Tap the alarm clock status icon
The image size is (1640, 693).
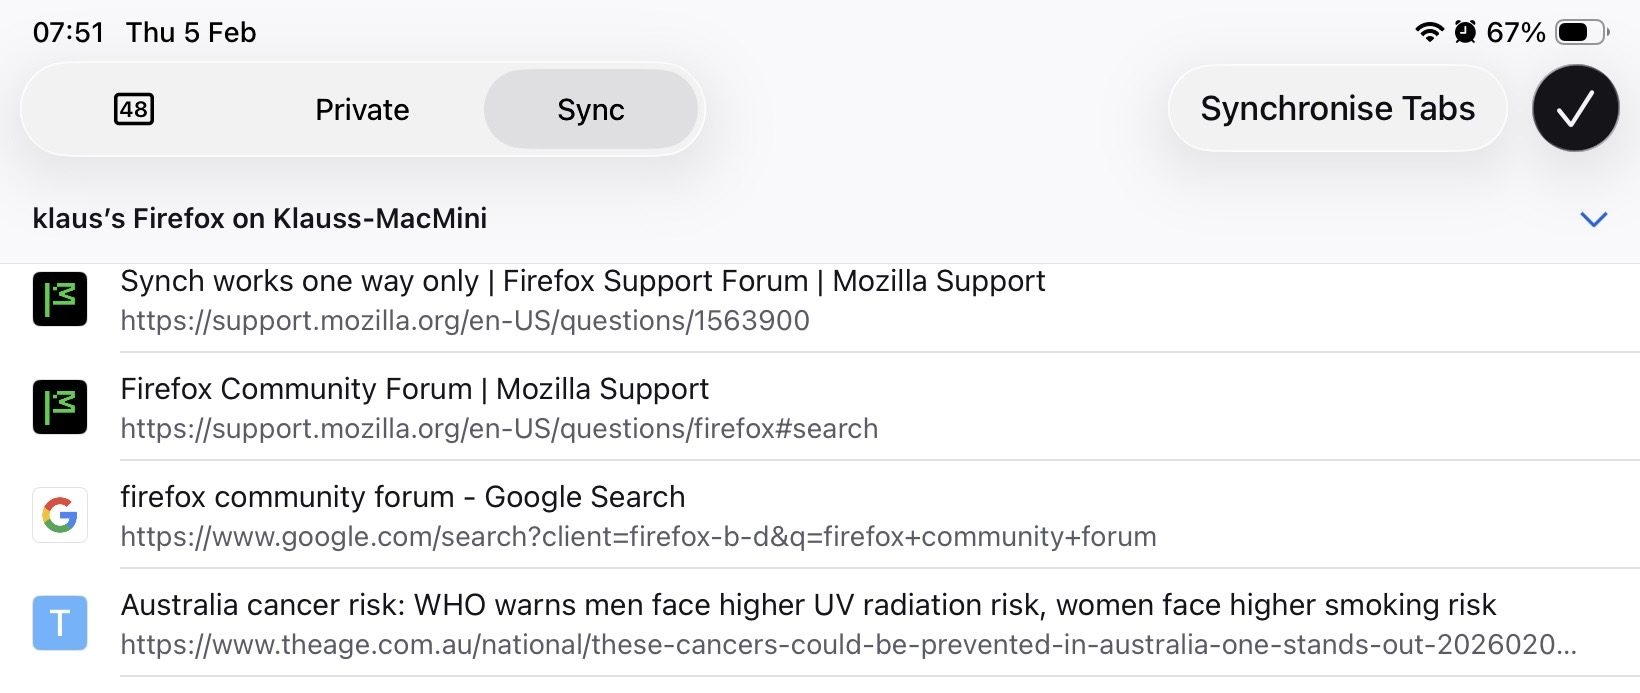click(1465, 32)
